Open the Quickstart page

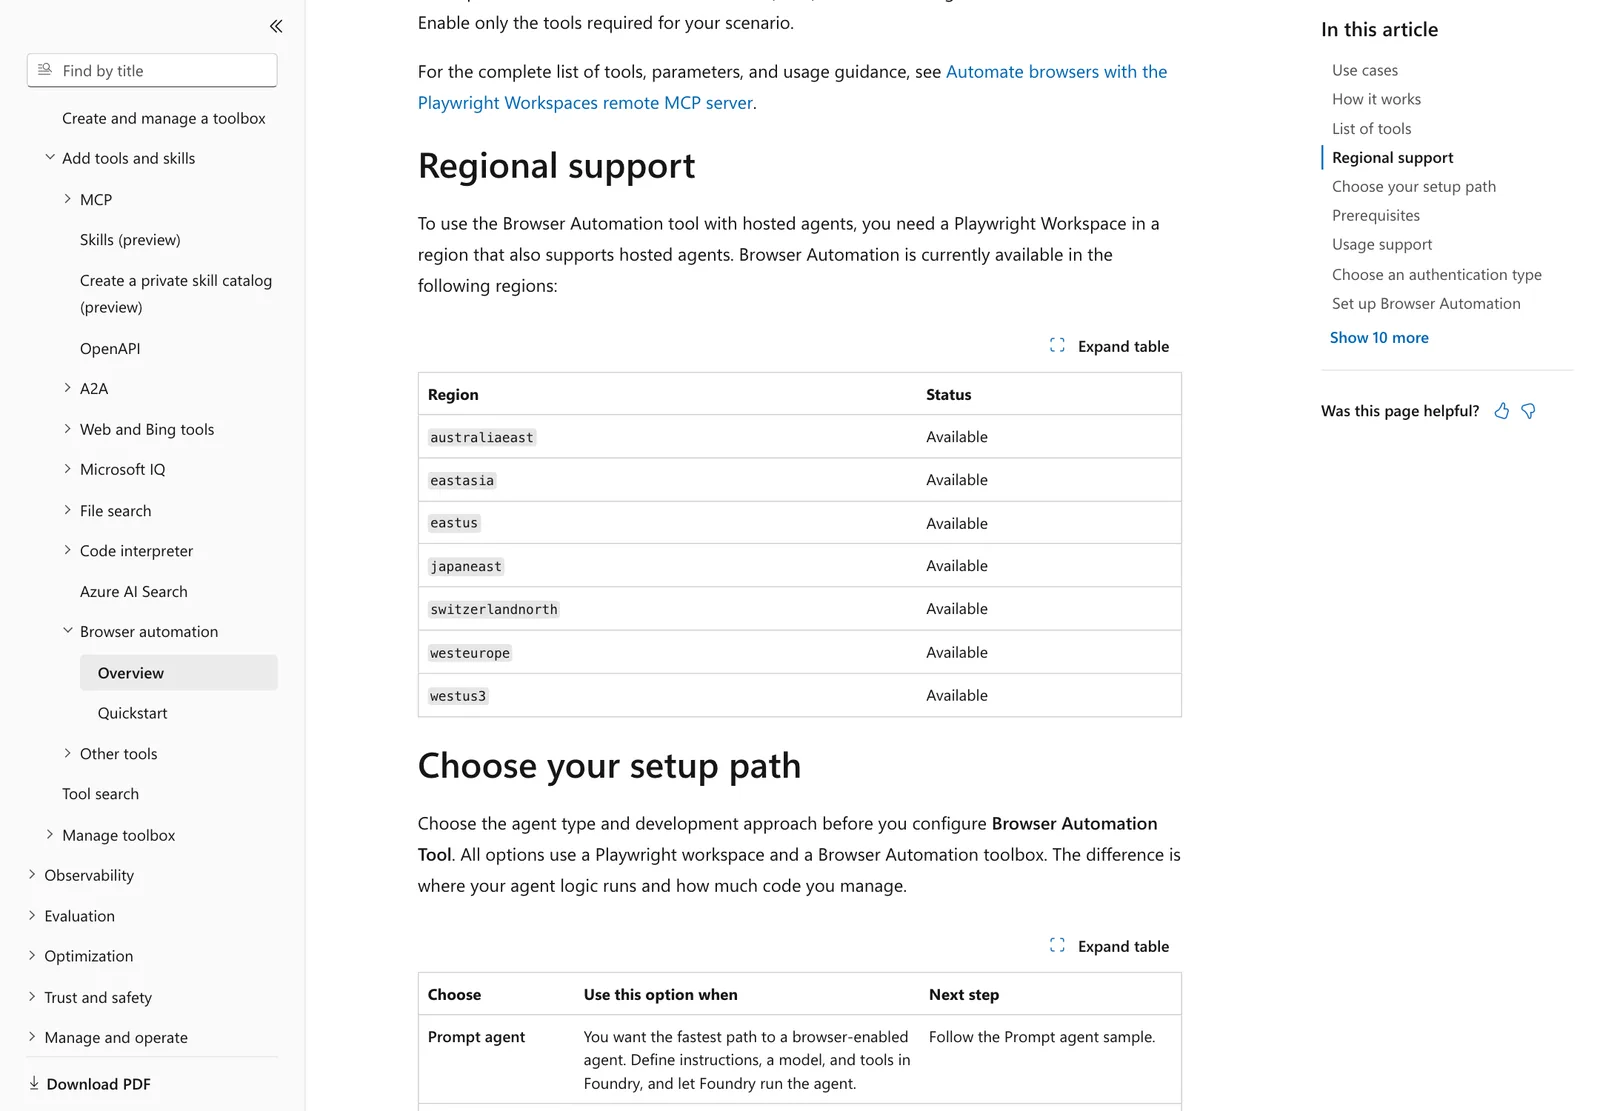click(x=133, y=713)
